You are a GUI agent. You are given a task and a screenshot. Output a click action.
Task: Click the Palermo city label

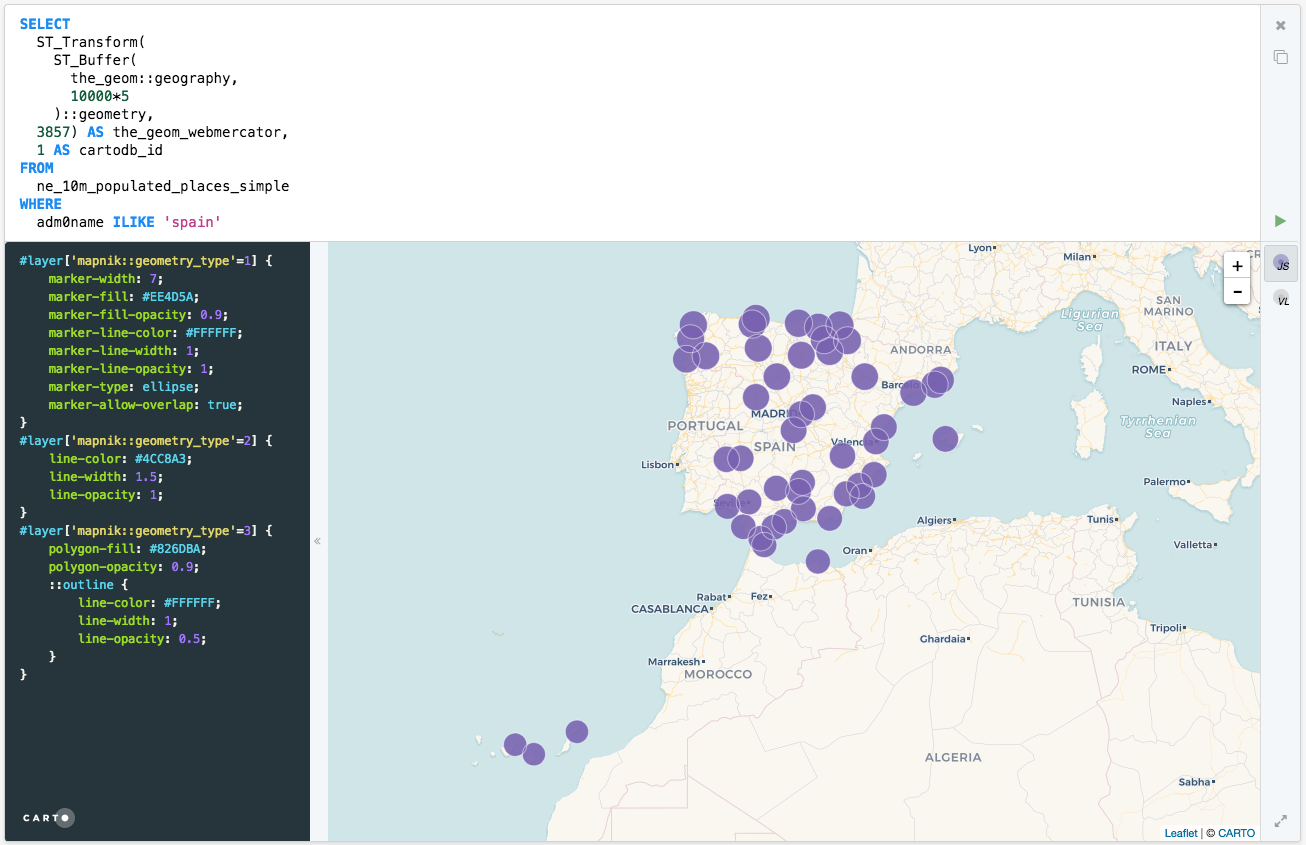[x=1165, y=481]
